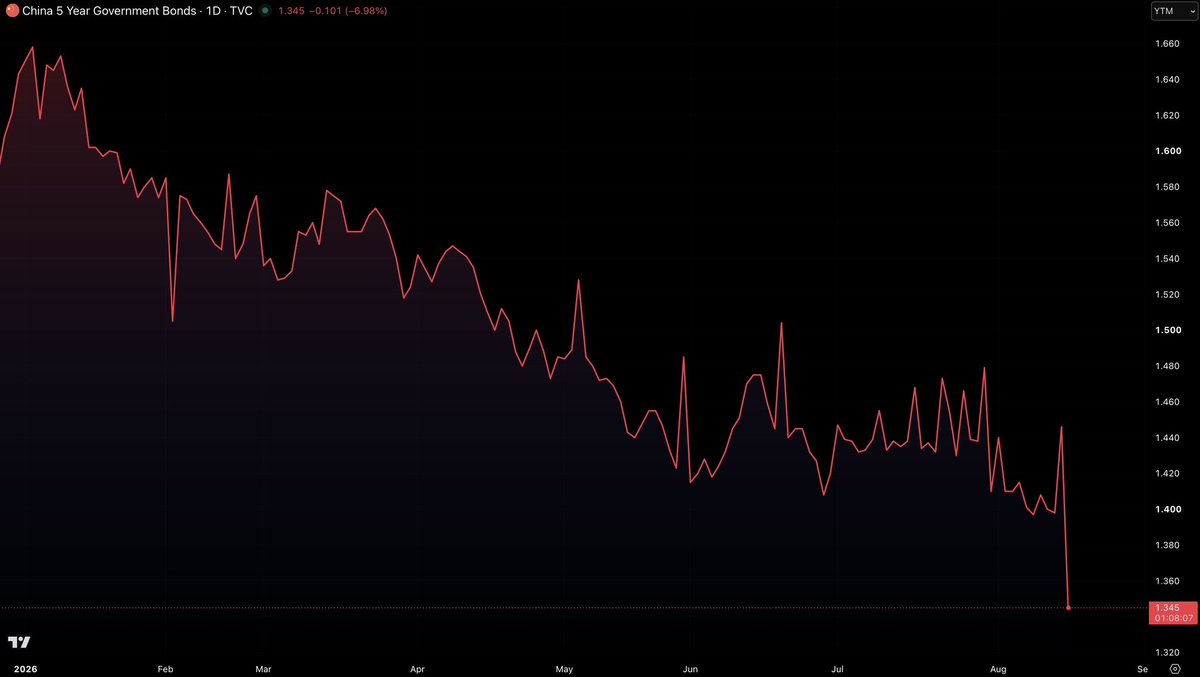Click the 1.440 price axis label

pyautogui.click(x=1168, y=438)
